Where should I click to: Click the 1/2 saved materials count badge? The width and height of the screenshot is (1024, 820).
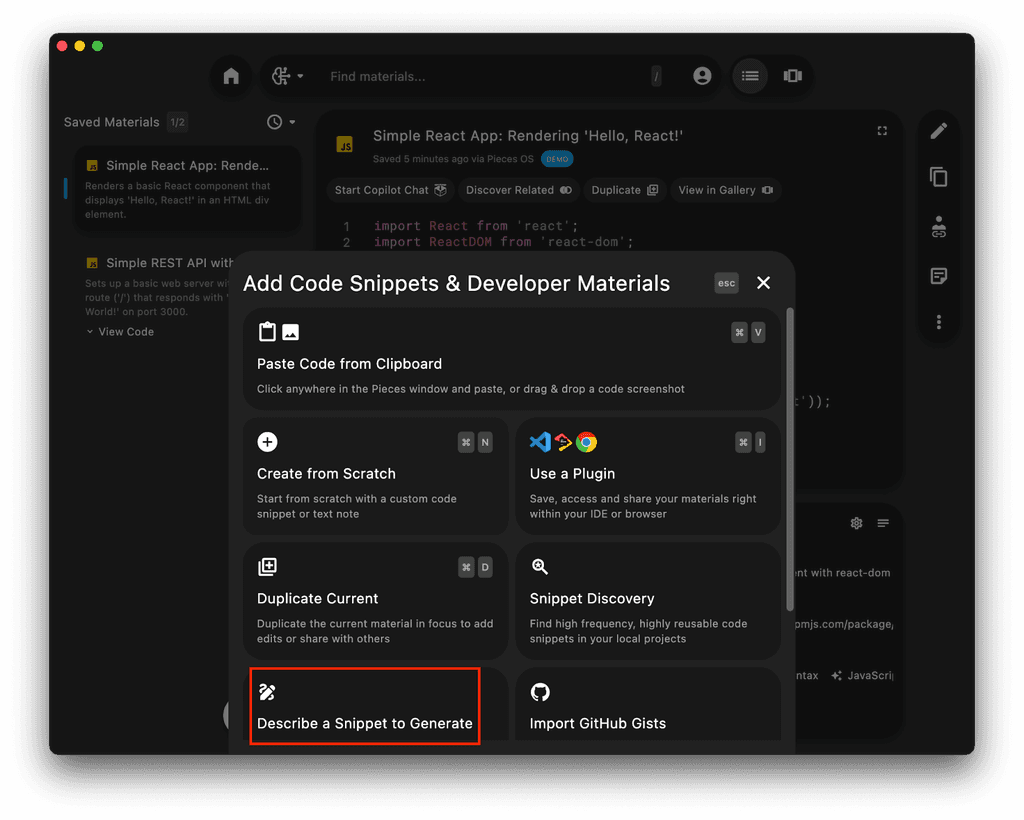(177, 122)
